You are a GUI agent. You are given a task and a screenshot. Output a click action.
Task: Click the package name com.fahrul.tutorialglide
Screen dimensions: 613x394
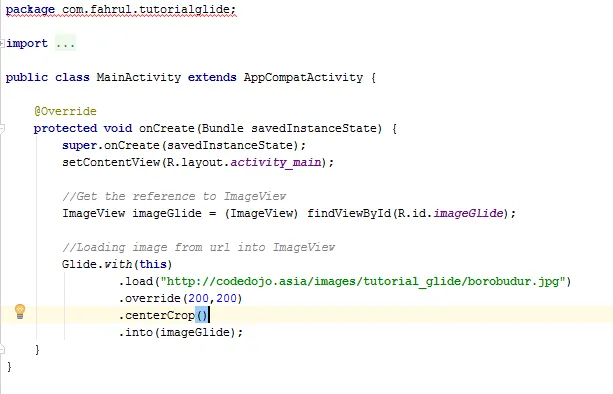(x=147, y=9)
